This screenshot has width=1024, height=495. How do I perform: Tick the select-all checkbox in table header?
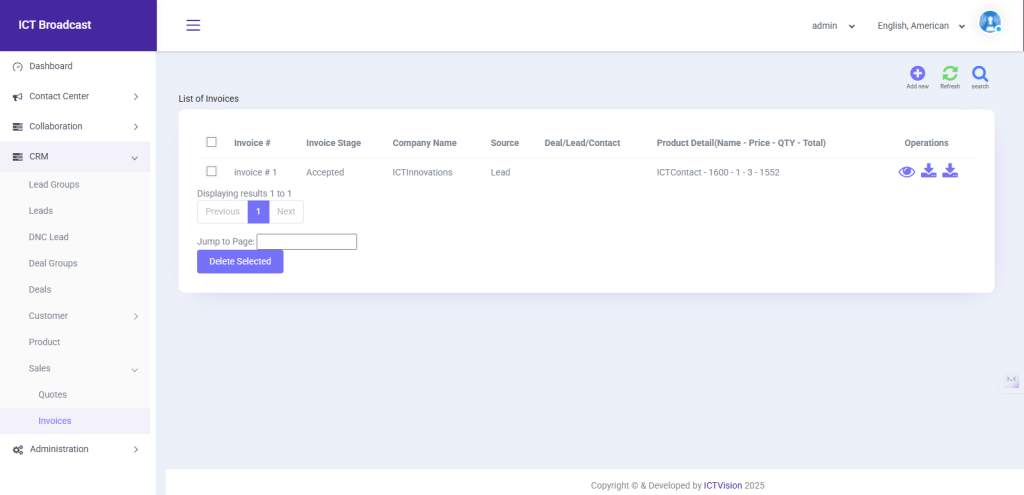point(211,142)
